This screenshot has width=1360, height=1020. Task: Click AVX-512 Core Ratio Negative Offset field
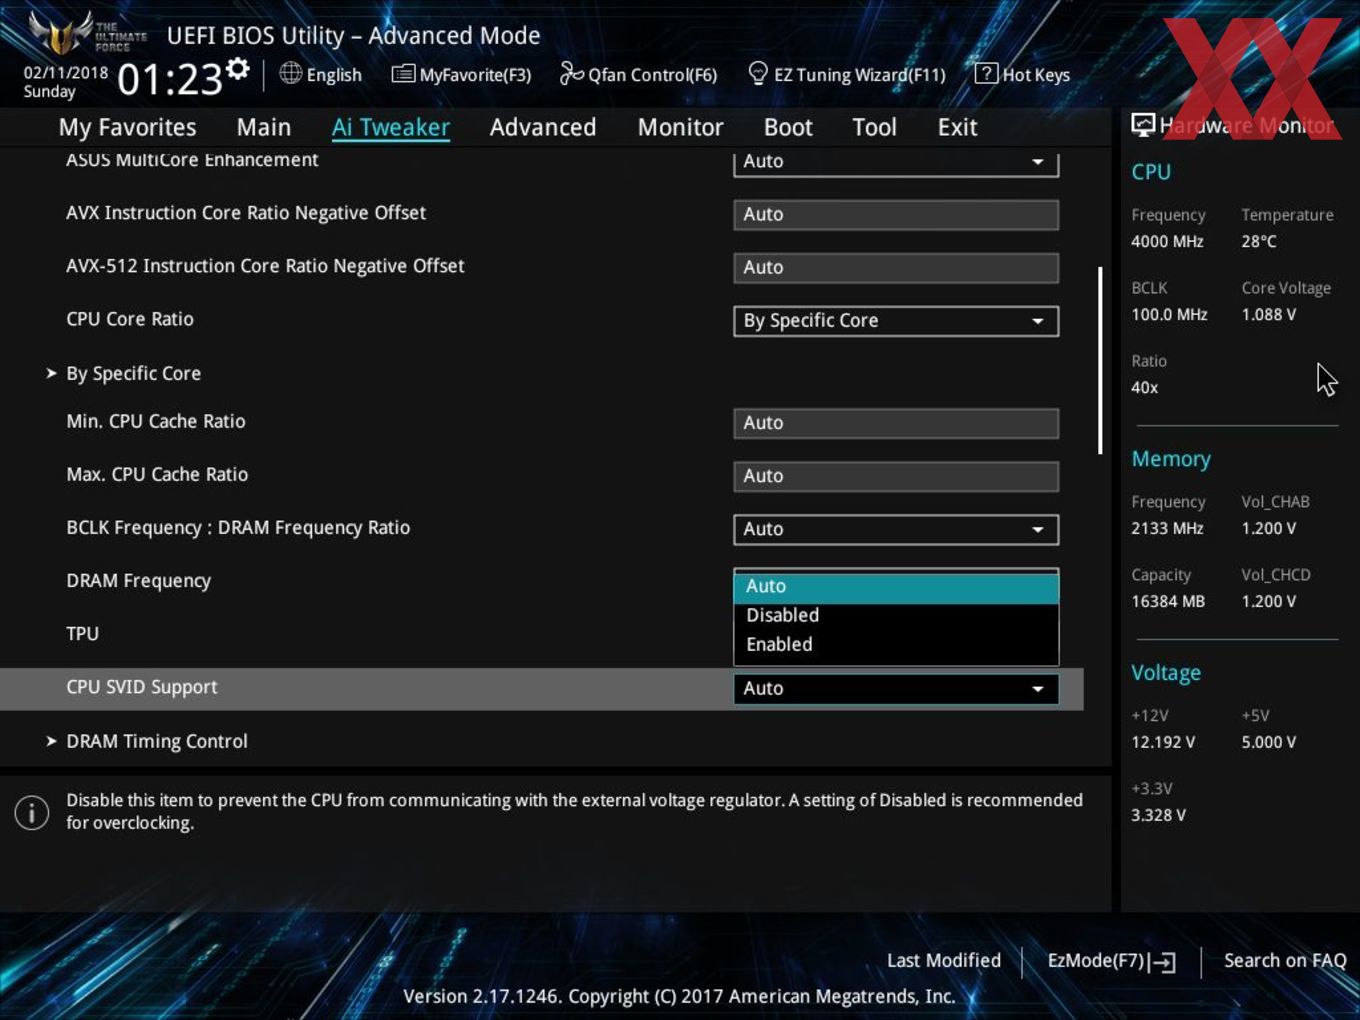896,267
